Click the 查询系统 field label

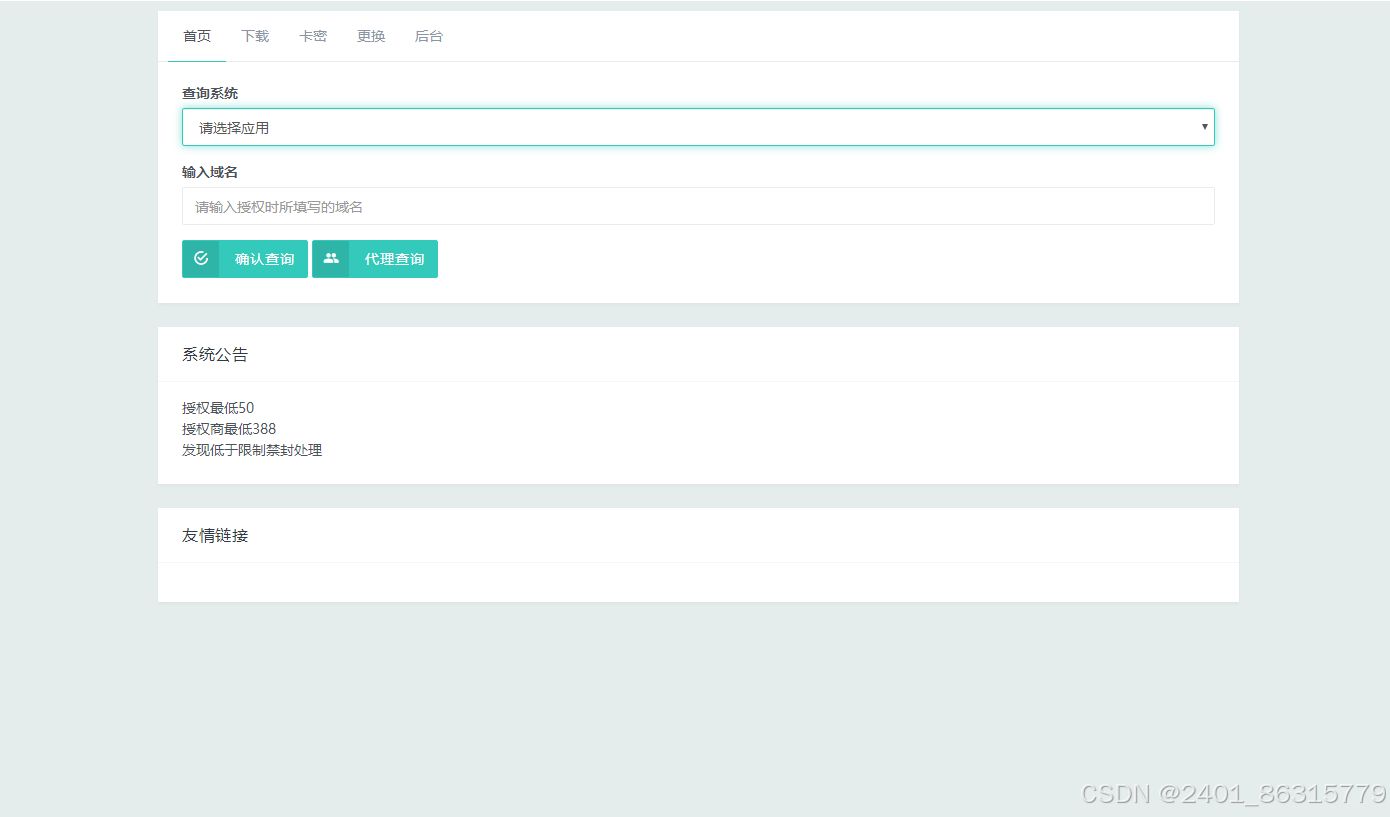point(210,93)
